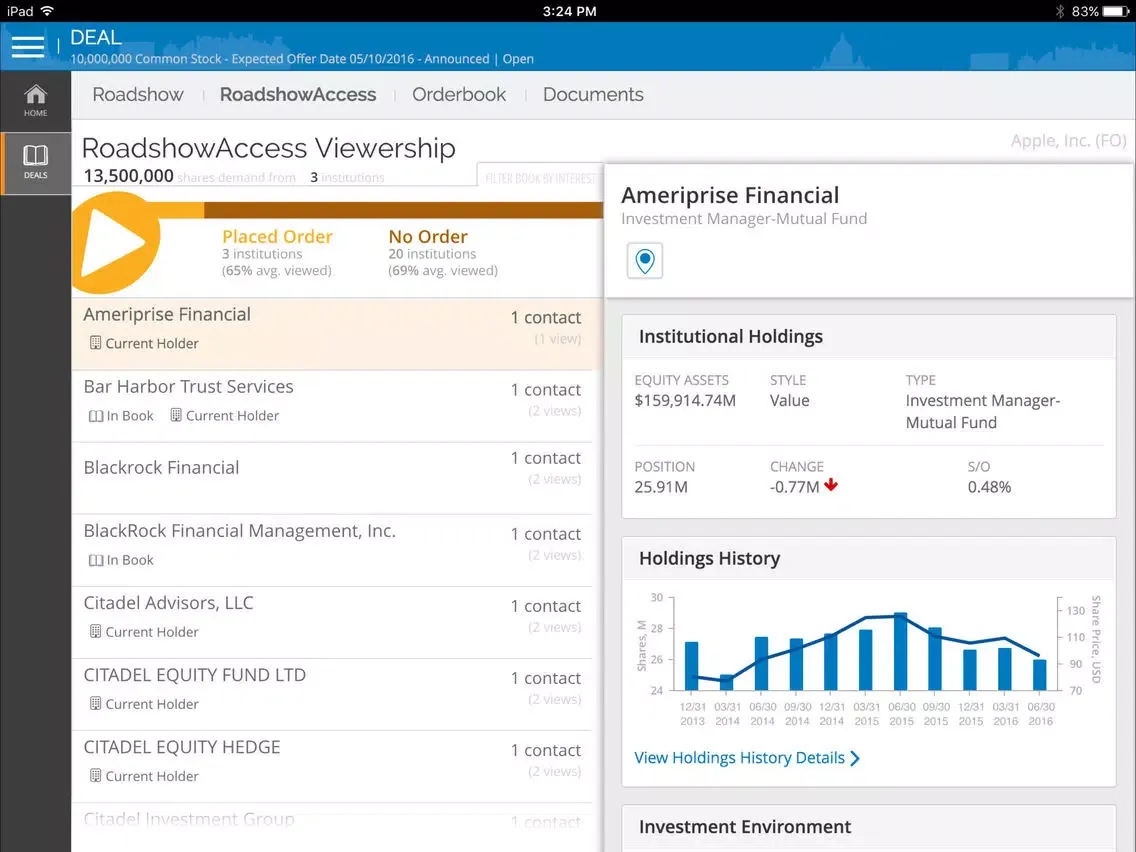Tap the 03/31 2014 bar in Holdings History
Viewport: 1136px width, 852px height.
(727, 682)
